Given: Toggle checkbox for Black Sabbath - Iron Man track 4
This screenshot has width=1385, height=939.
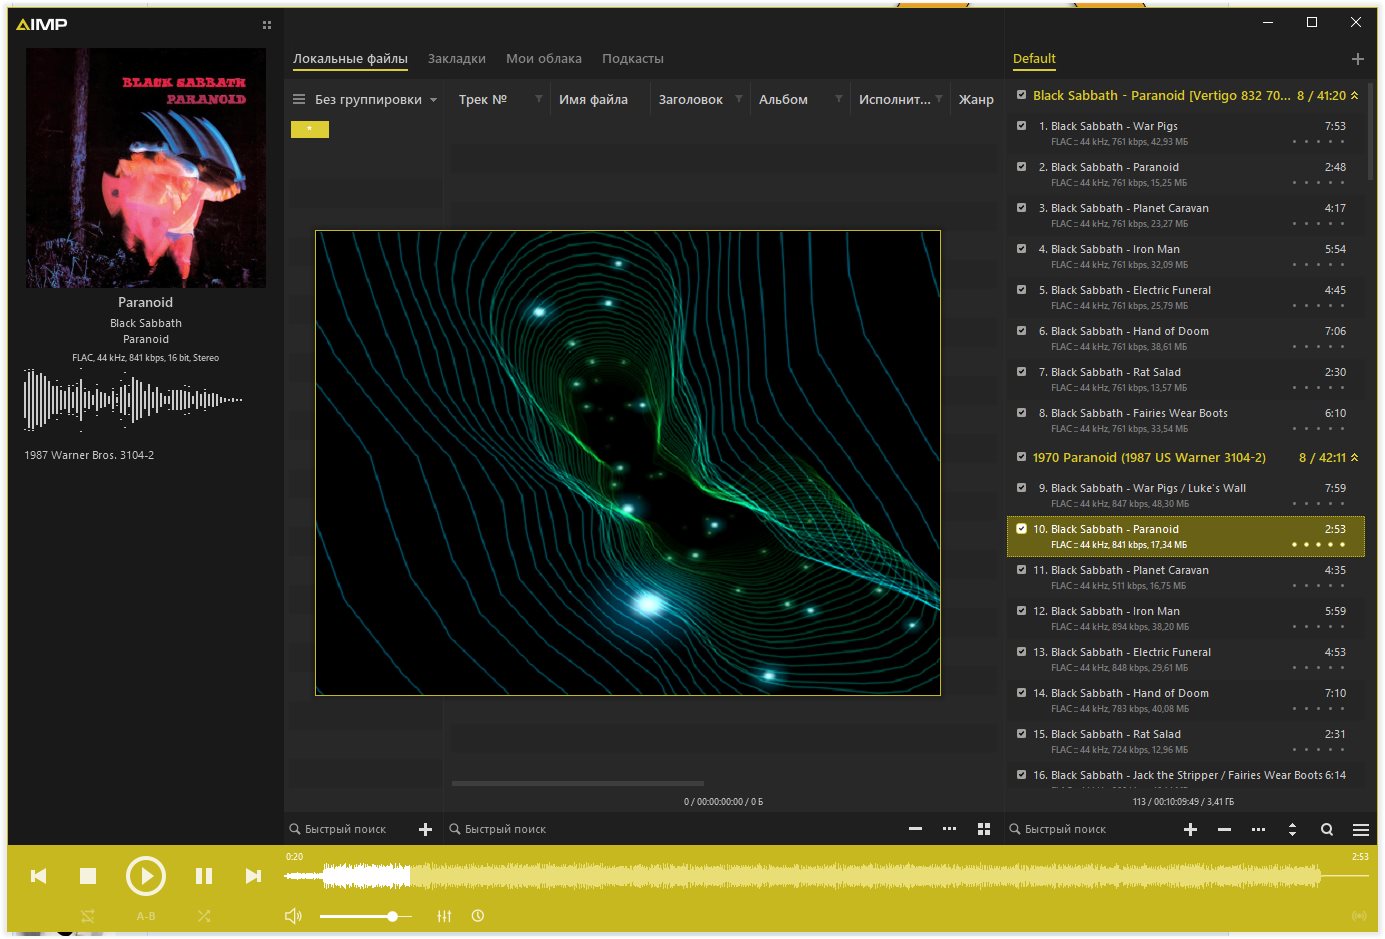Looking at the screenshot, I should coord(1021,249).
